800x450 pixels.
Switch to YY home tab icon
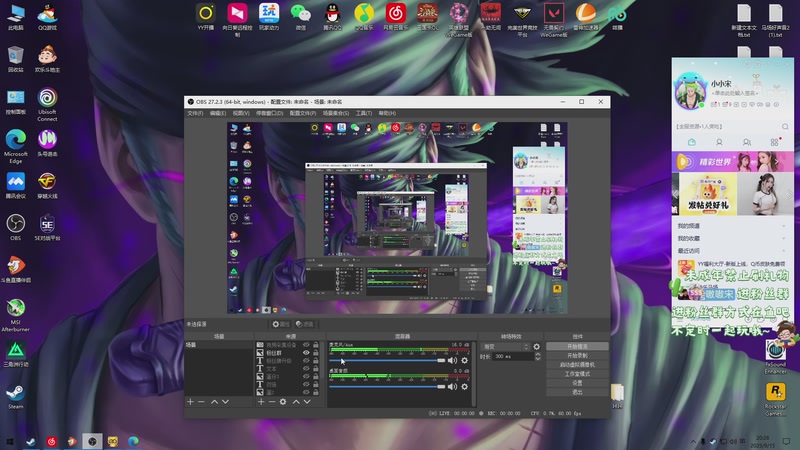pos(691,142)
